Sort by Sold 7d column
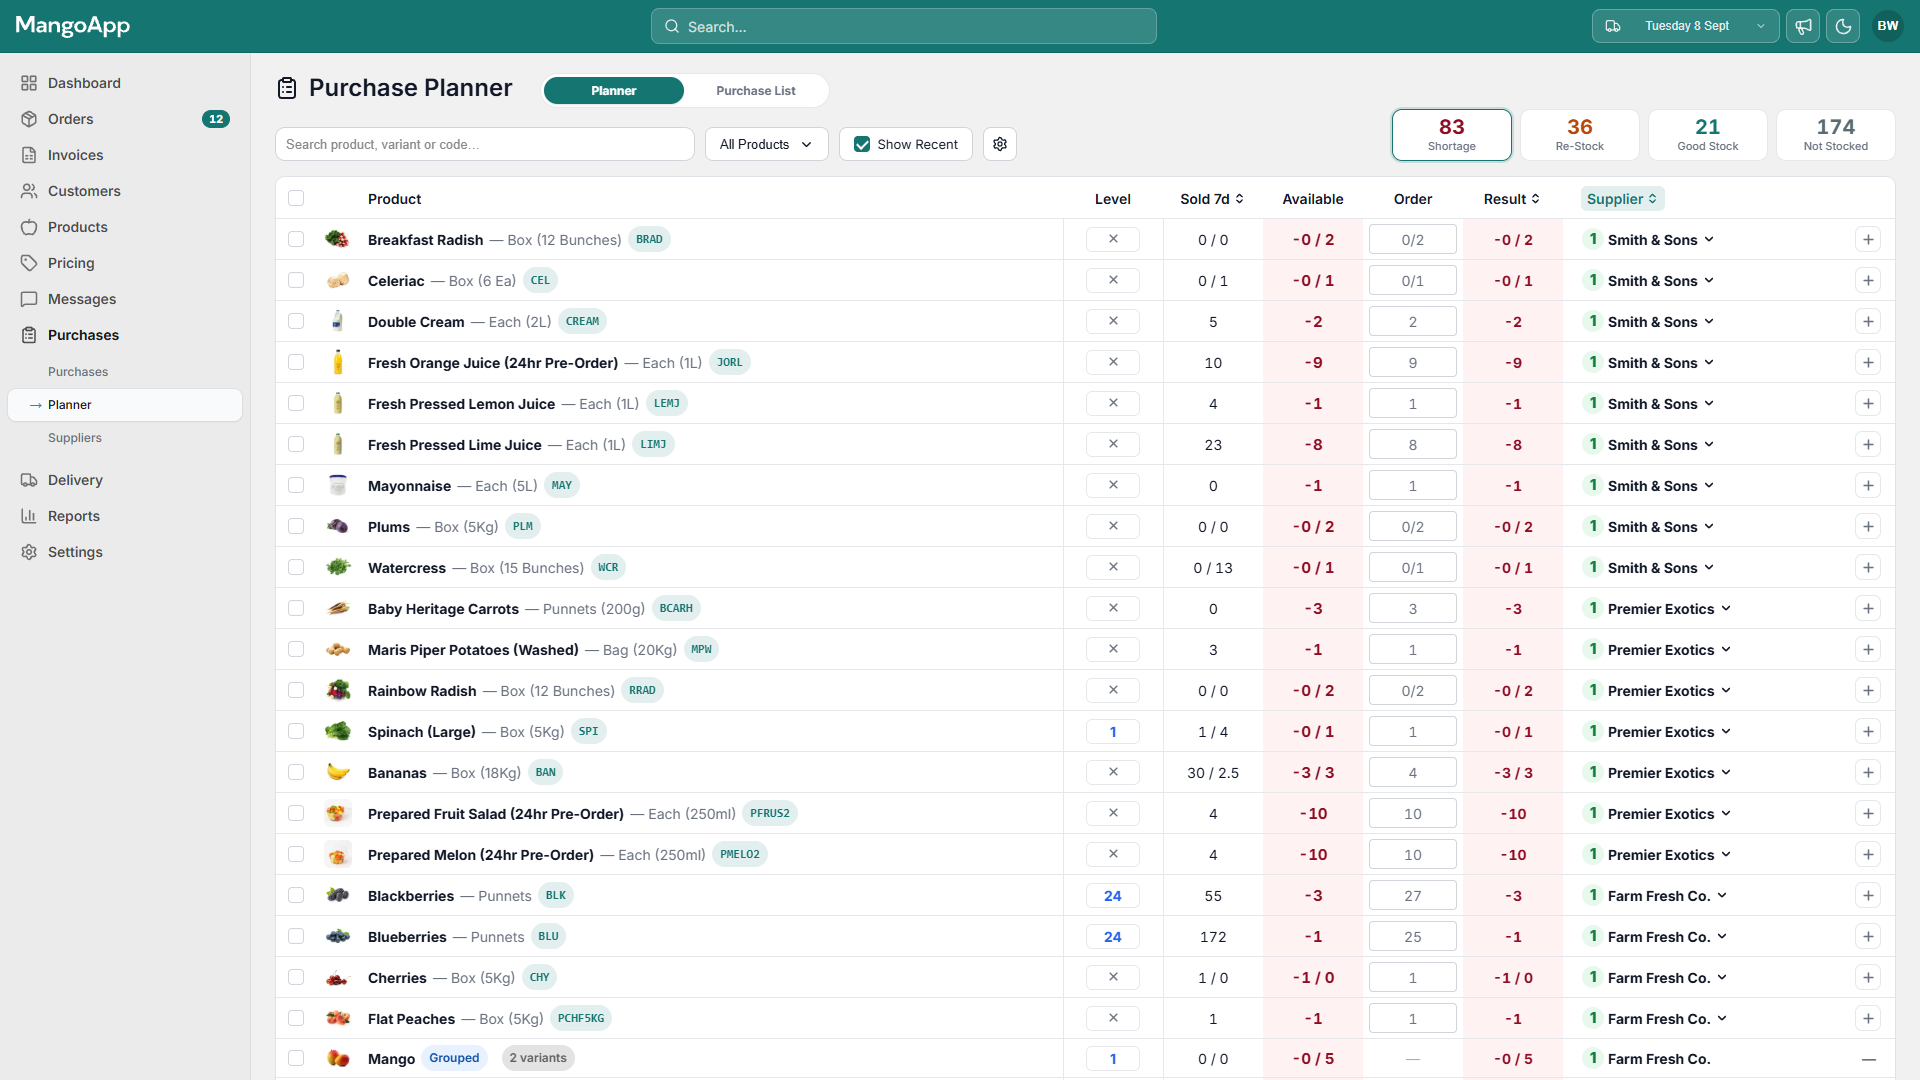The height and width of the screenshot is (1080, 1920). (1212, 199)
